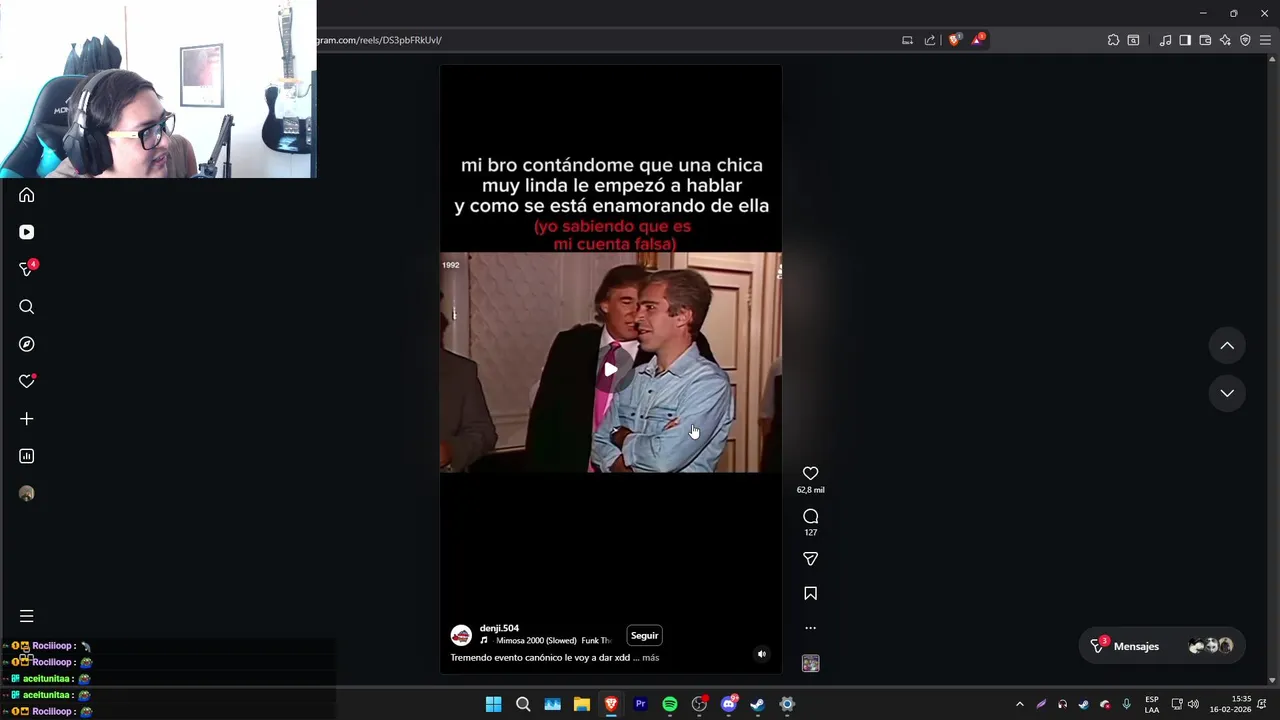Open the browser Extensions puzzle icon
The width and height of the screenshot is (1280, 720).
point(1113,40)
